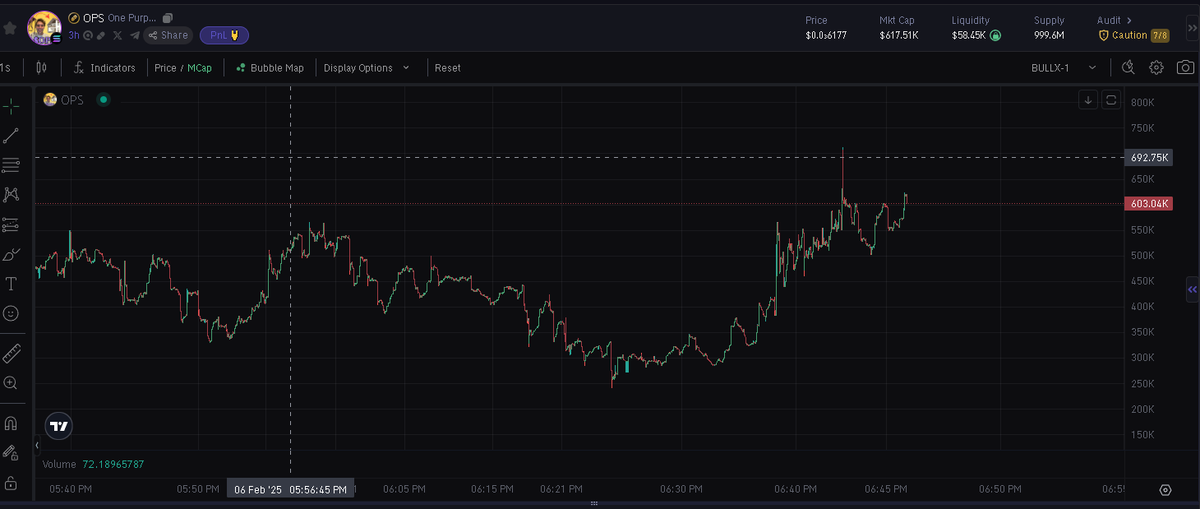This screenshot has width=1200, height=509.
Task: Click the Caution 7/8 audit badge
Action: tap(1134, 35)
